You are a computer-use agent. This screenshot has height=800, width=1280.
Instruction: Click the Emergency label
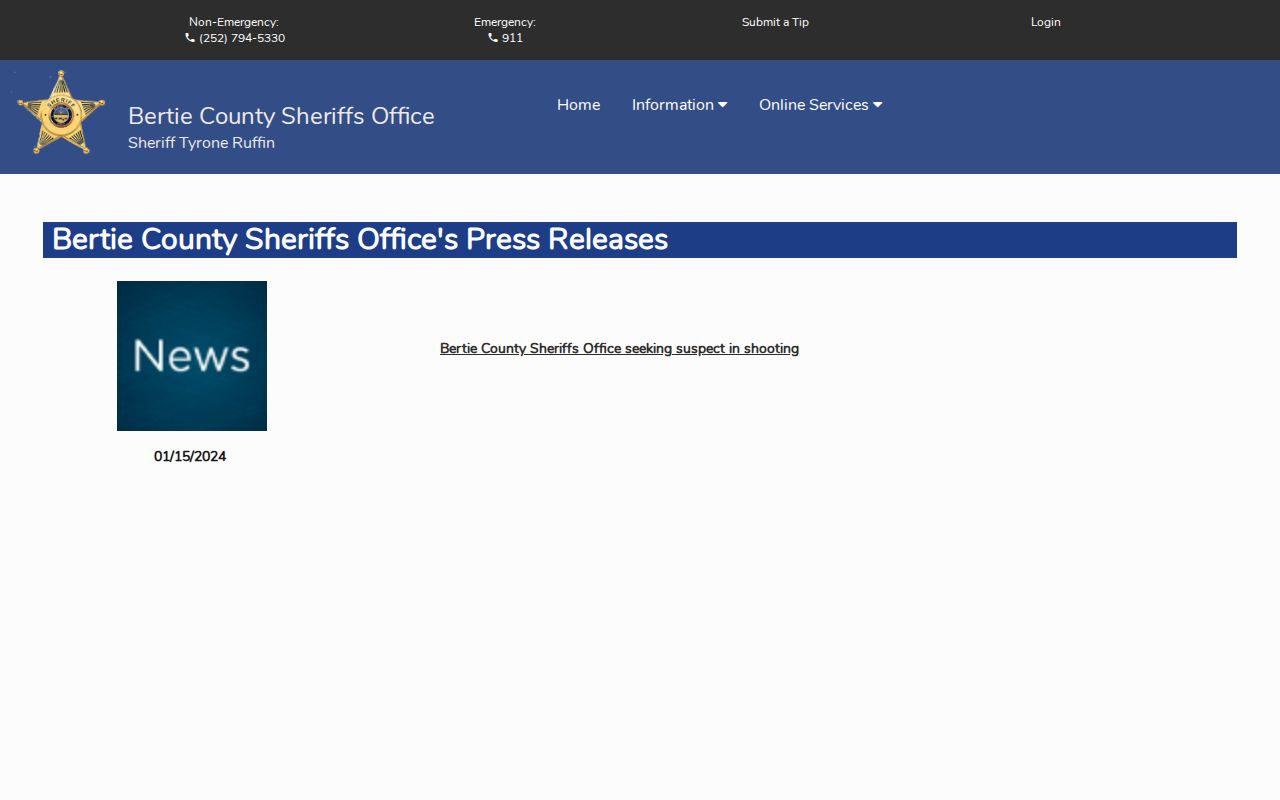coord(505,22)
